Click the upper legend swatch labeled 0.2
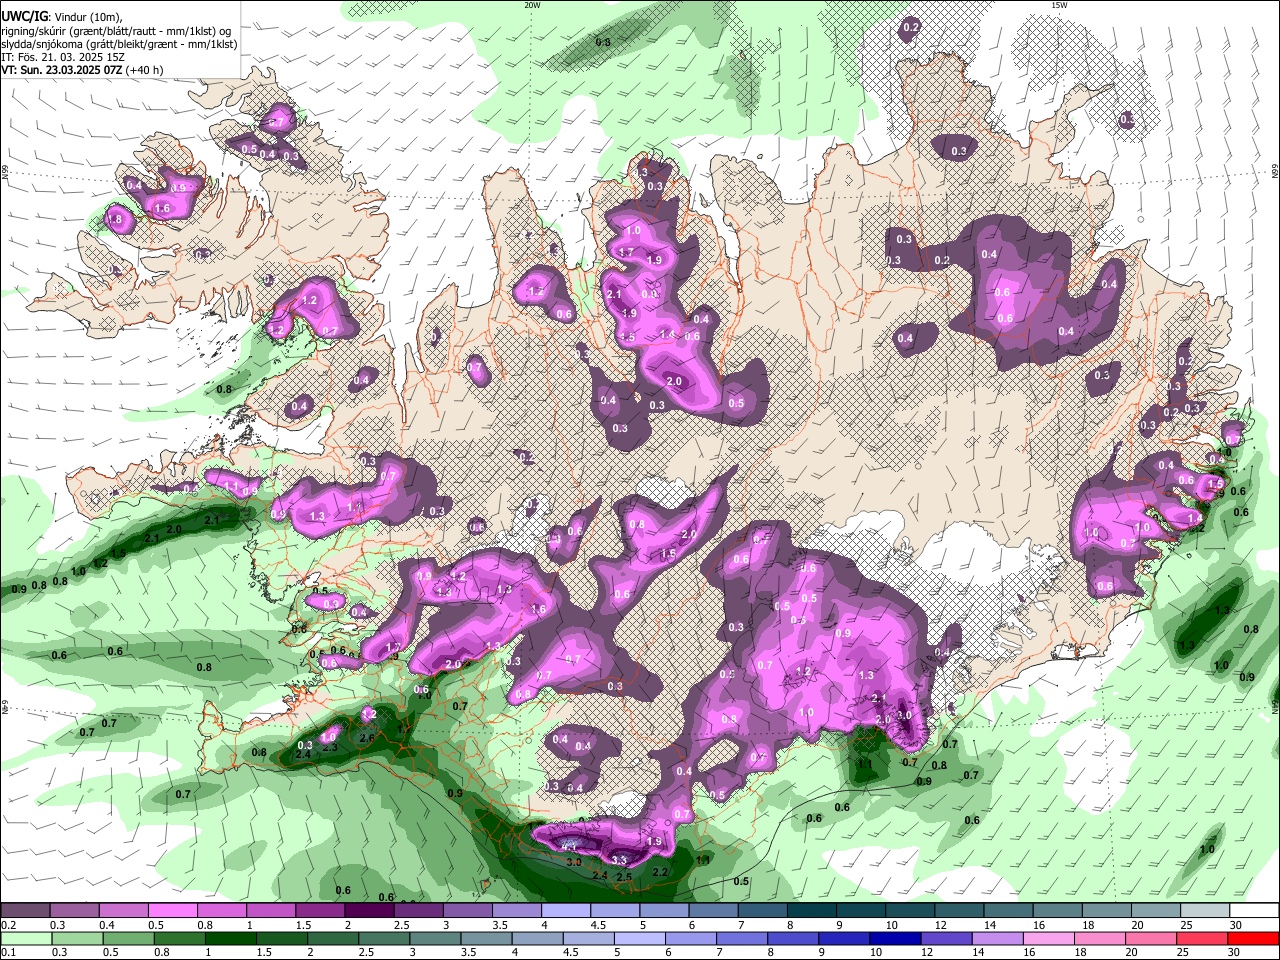The height and width of the screenshot is (960, 1280). (25, 910)
